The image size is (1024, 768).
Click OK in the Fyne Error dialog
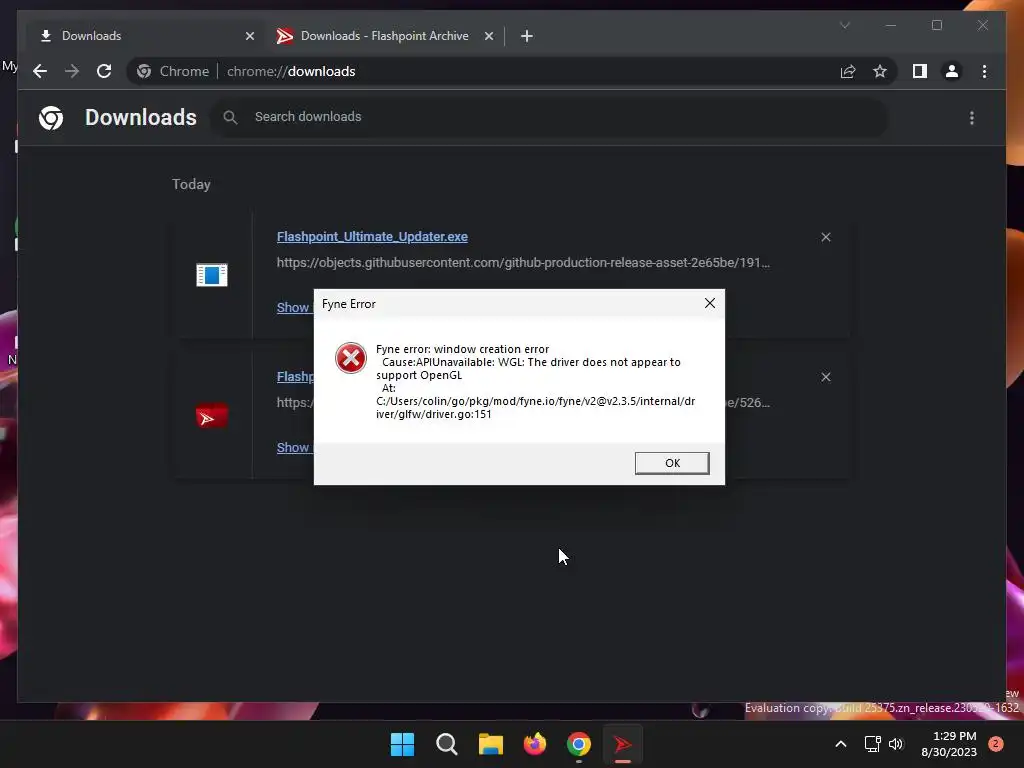pos(671,463)
